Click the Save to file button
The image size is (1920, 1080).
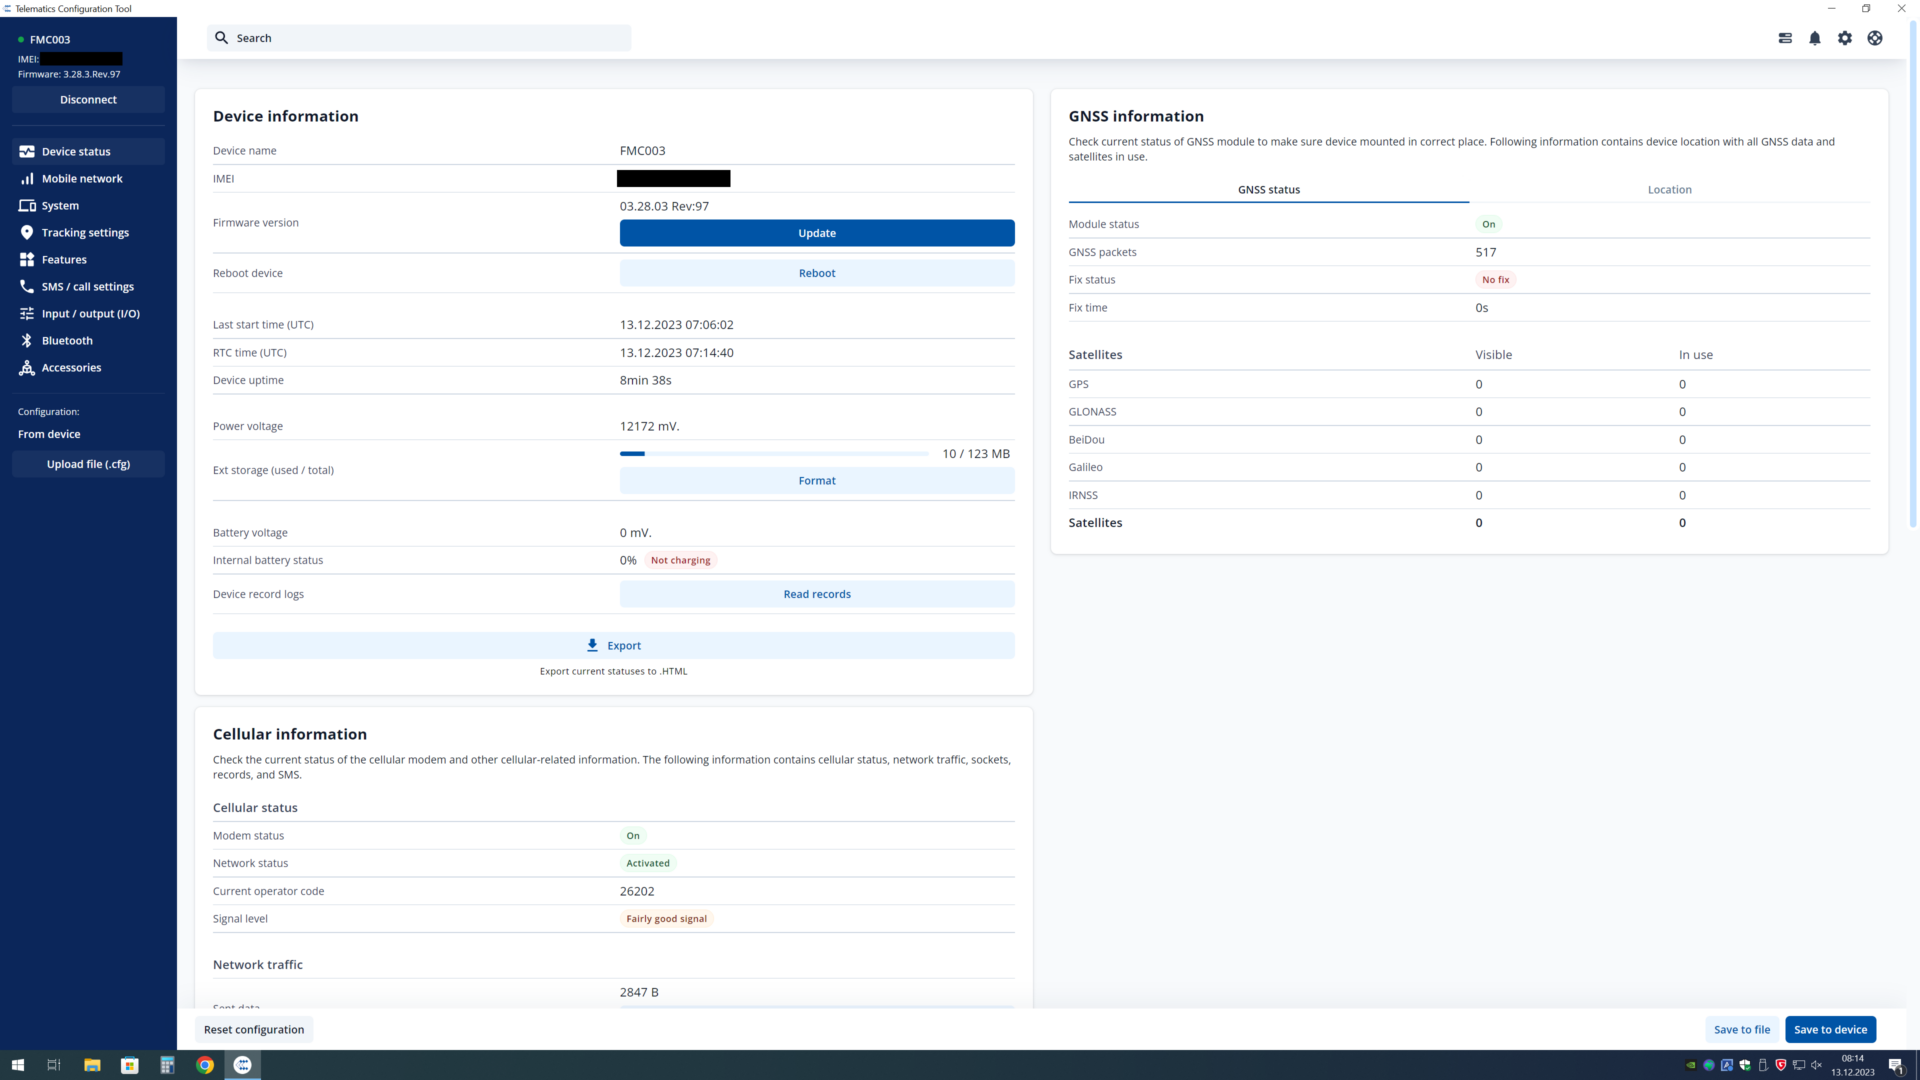(1742, 1030)
